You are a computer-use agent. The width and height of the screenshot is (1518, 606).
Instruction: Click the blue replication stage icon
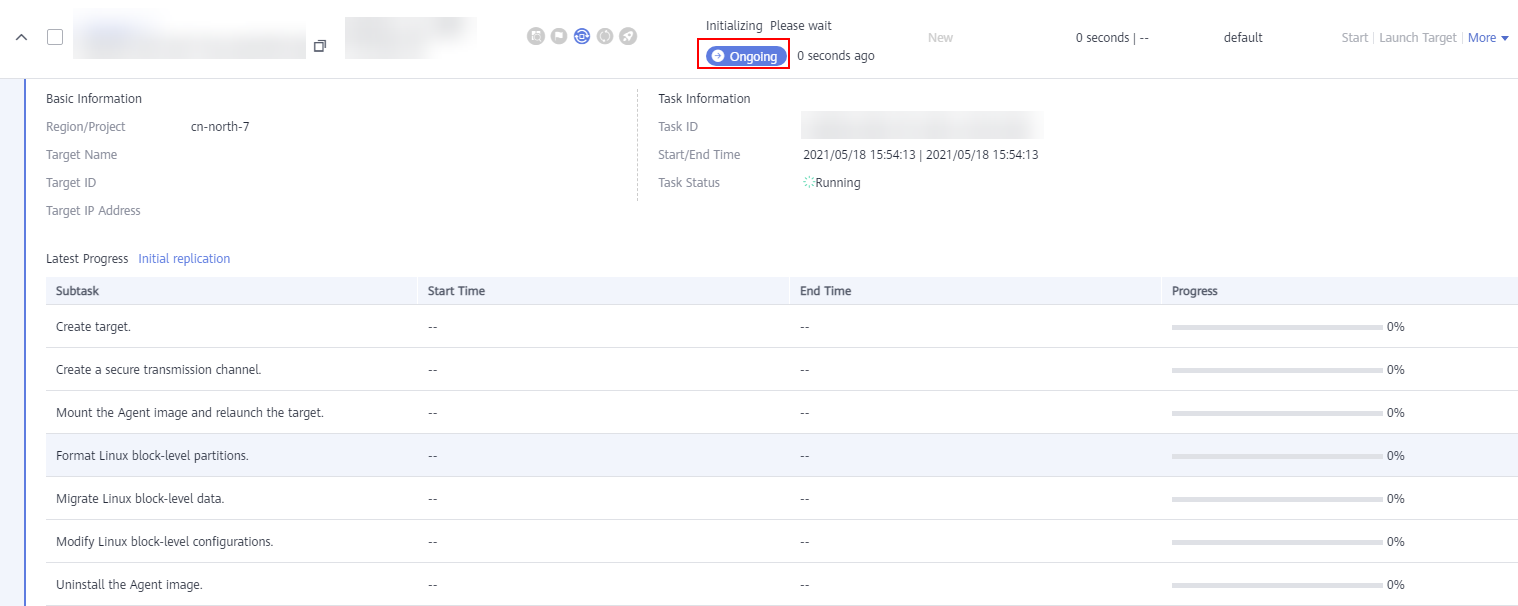(582, 37)
